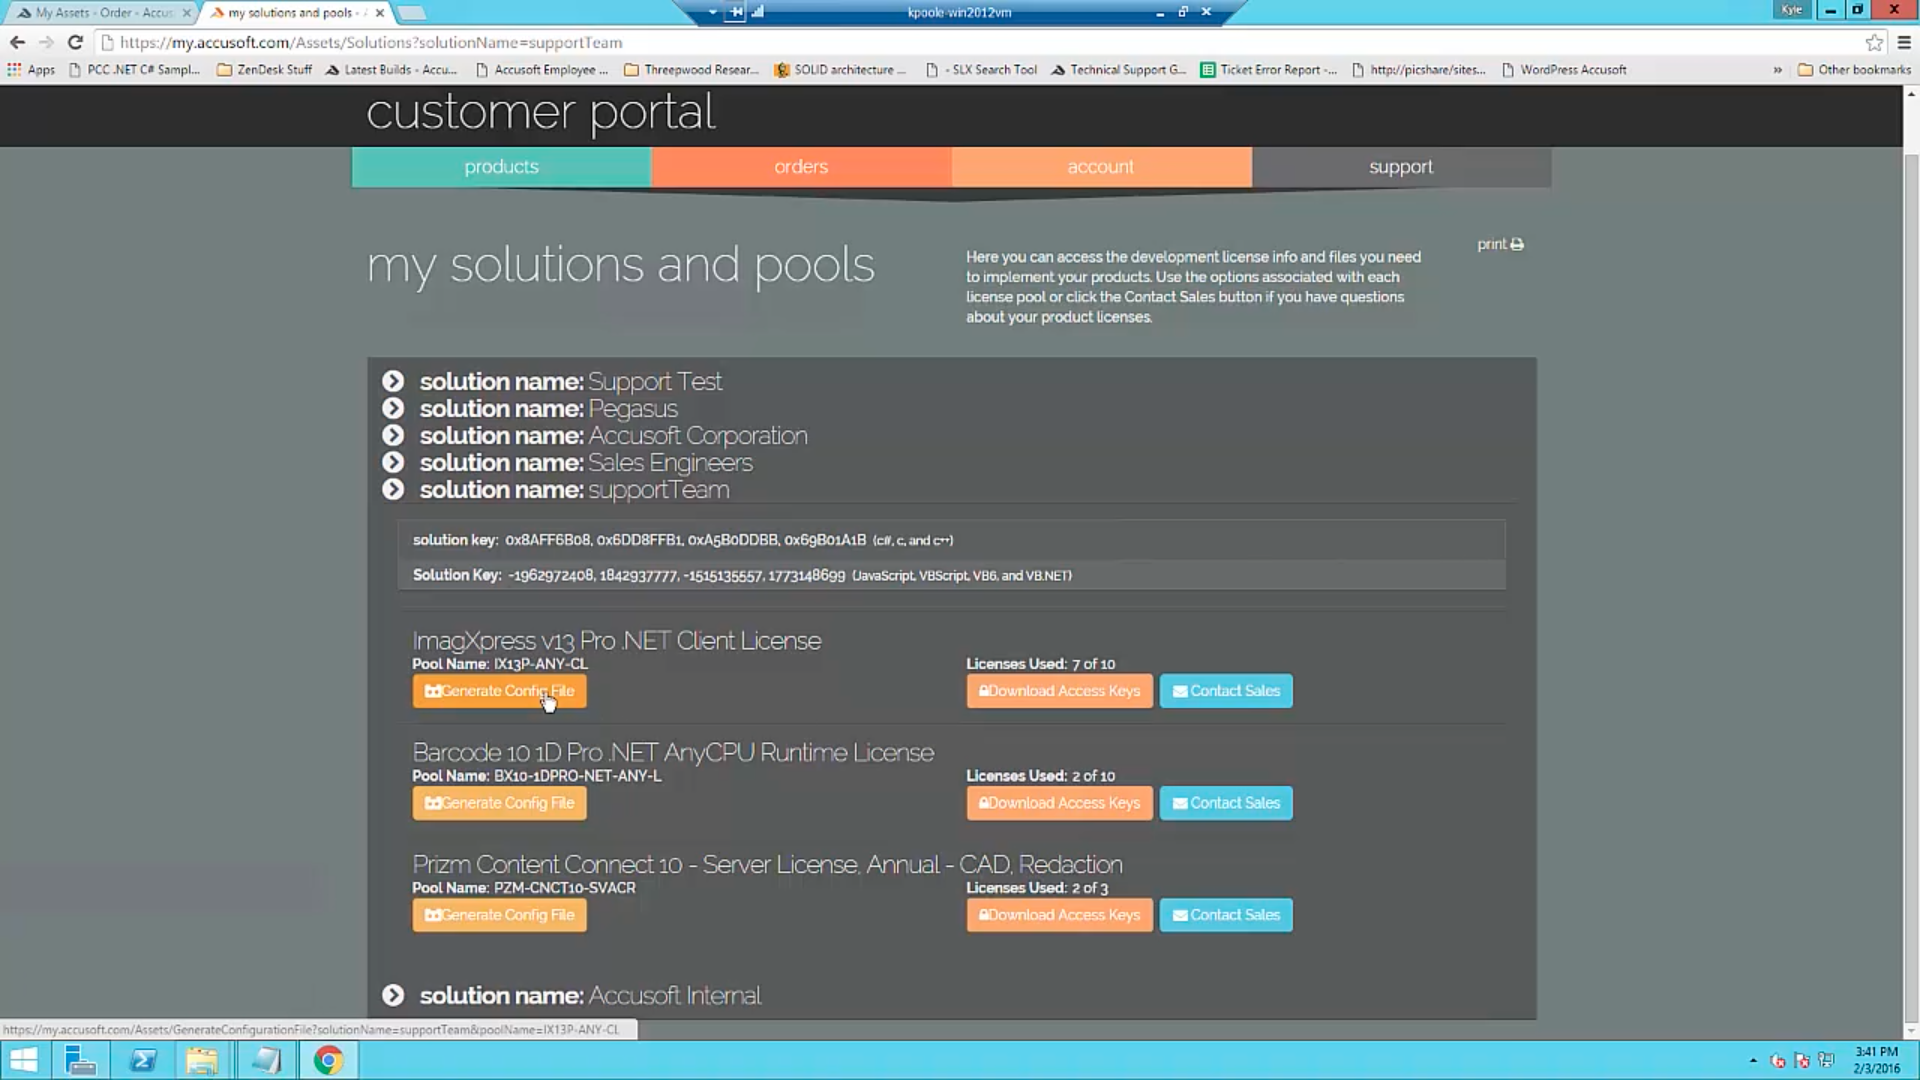Reload the page with refresh icon

(x=75, y=42)
